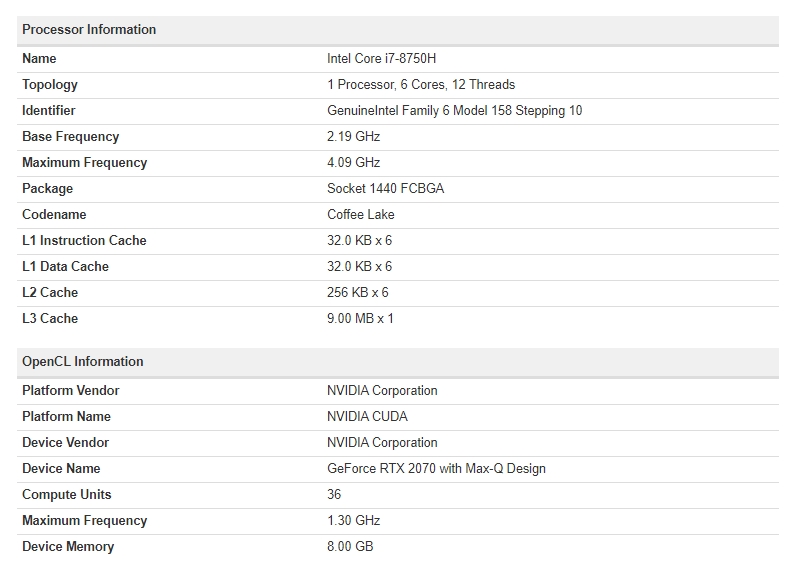Click the Processor Information section header
Image resolution: width=806 pixels, height=571 pixels.
pyautogui.click(x=89, y=30)
